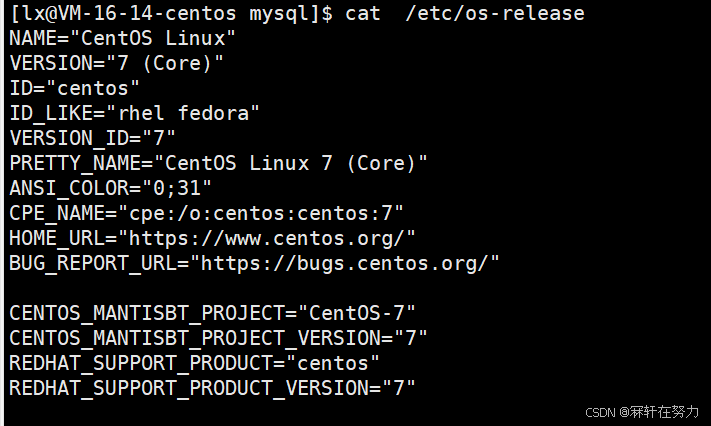The height and width of the screenshot is (426, 711).
Task: Click the https://bugs.centos.org/ bug report URL
Action: coord(350,263)
